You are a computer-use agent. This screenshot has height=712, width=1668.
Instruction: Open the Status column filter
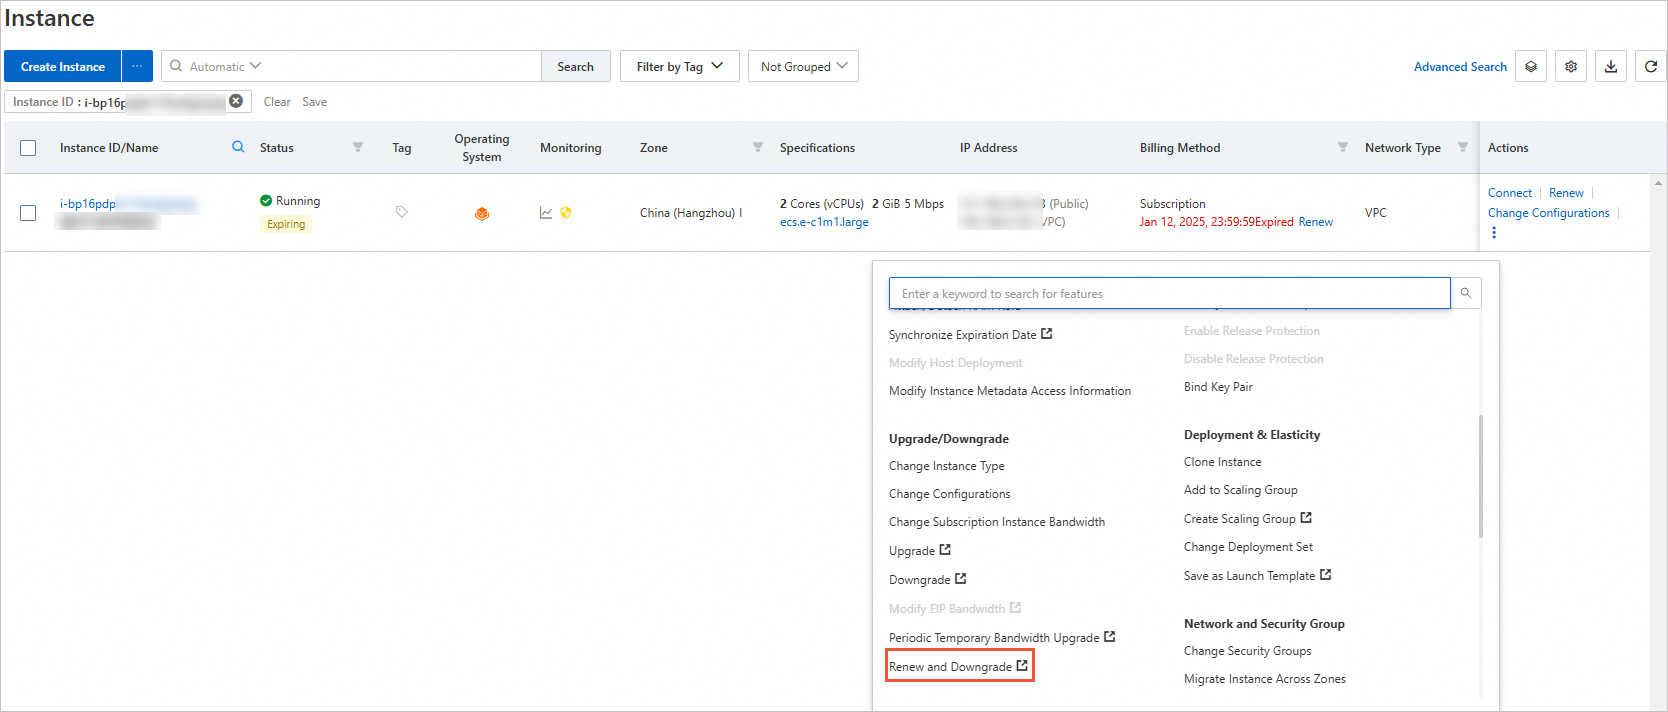click(x=358, y=147)
